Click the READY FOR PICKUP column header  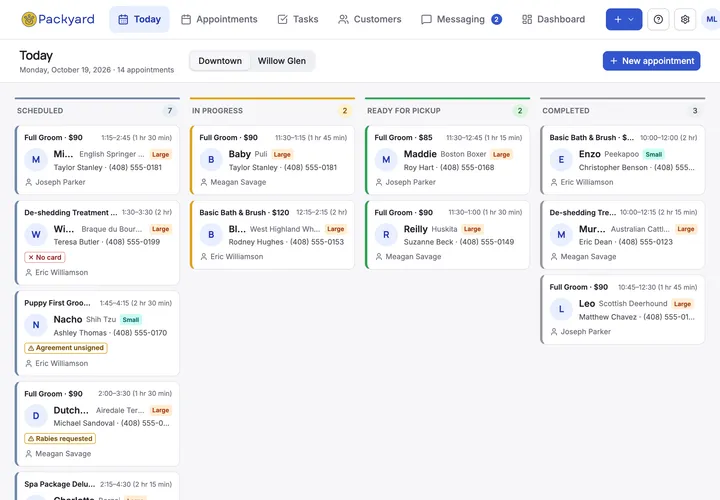pos(404,111)
